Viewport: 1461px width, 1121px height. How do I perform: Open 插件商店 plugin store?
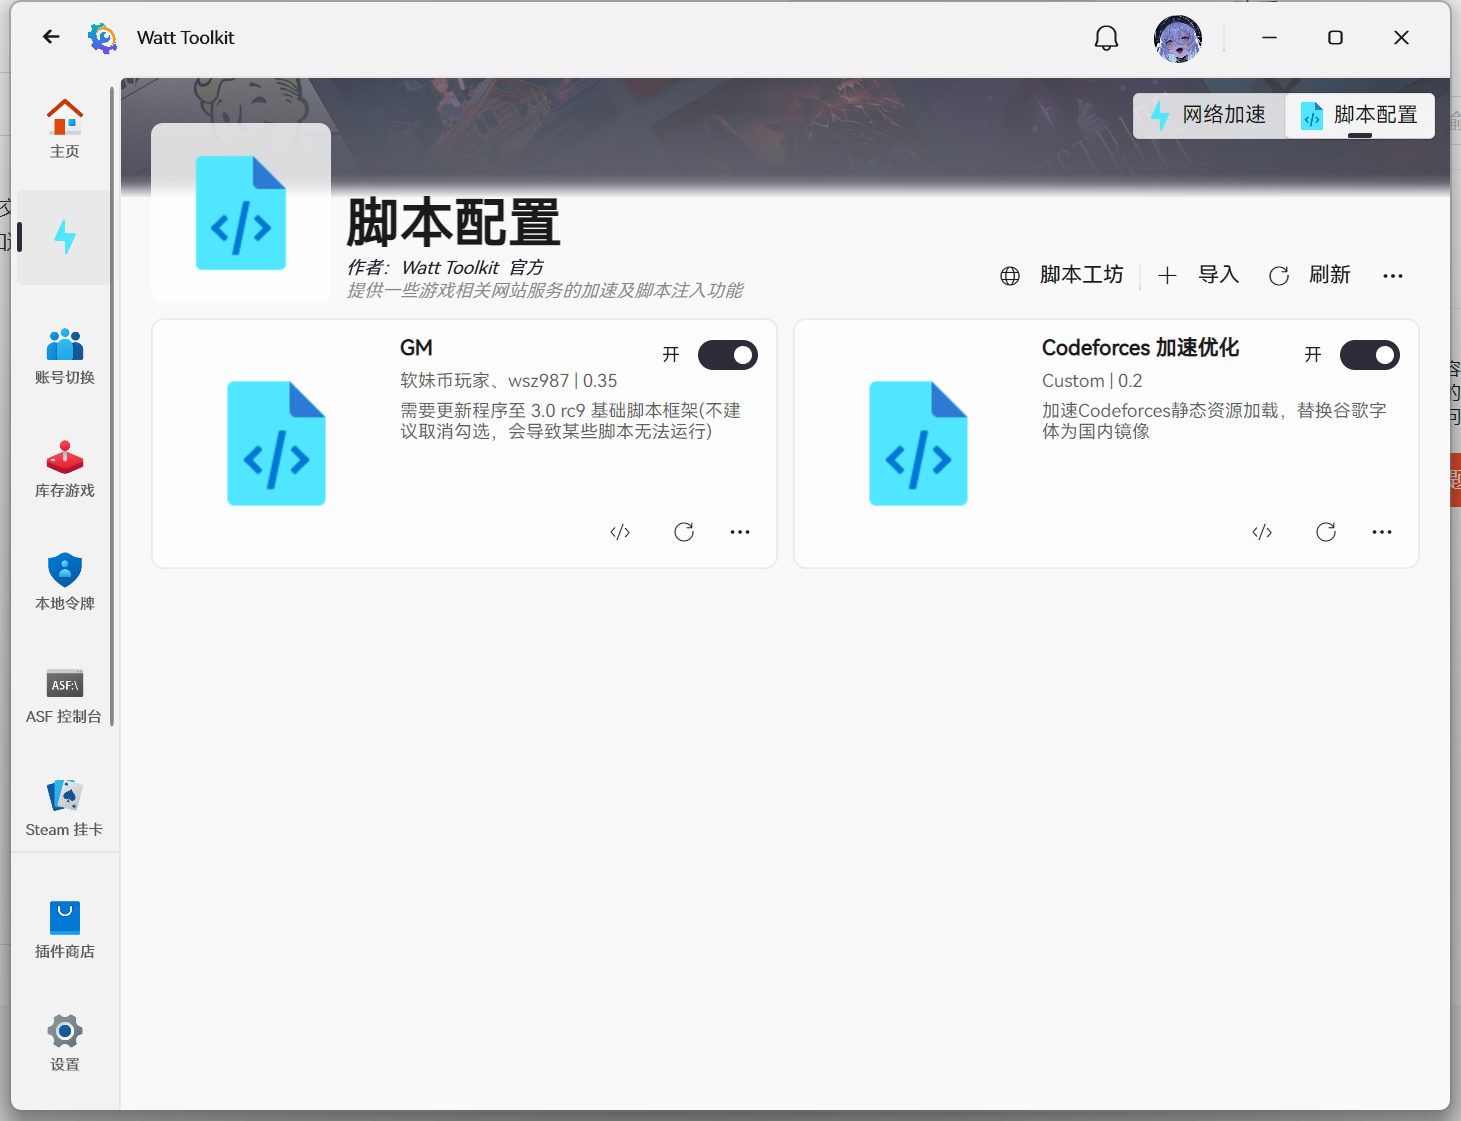(x=65, y=931)
